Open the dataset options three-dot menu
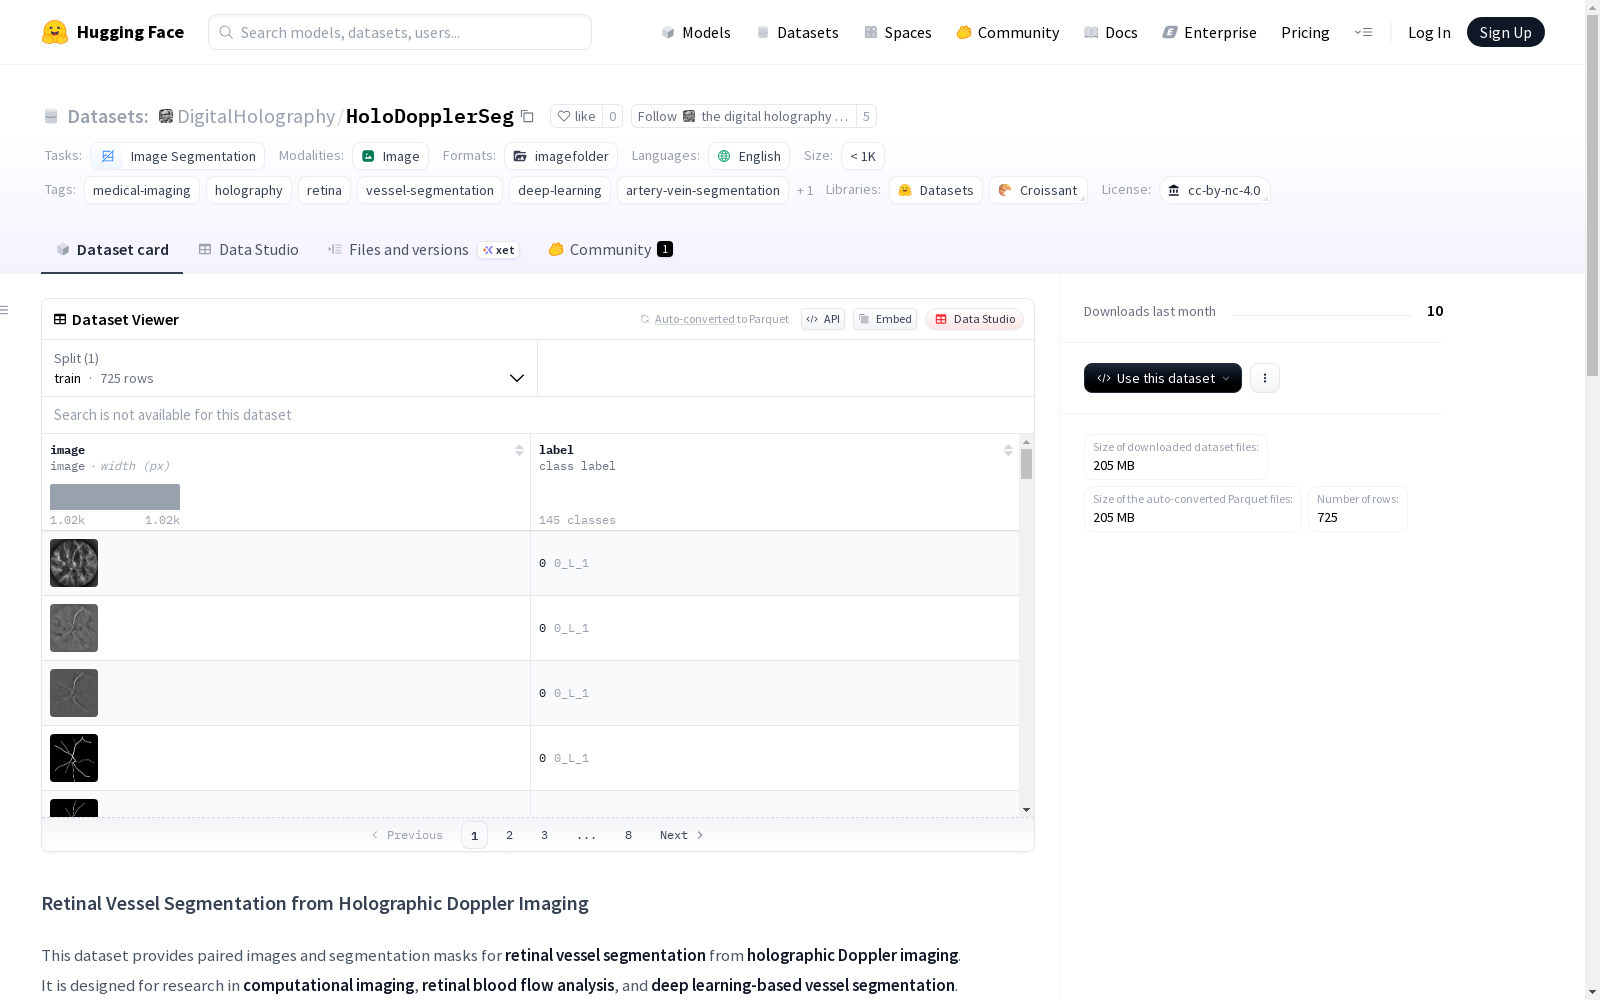This screenshot has height=1000, width=1600. tap(1265, 378)
